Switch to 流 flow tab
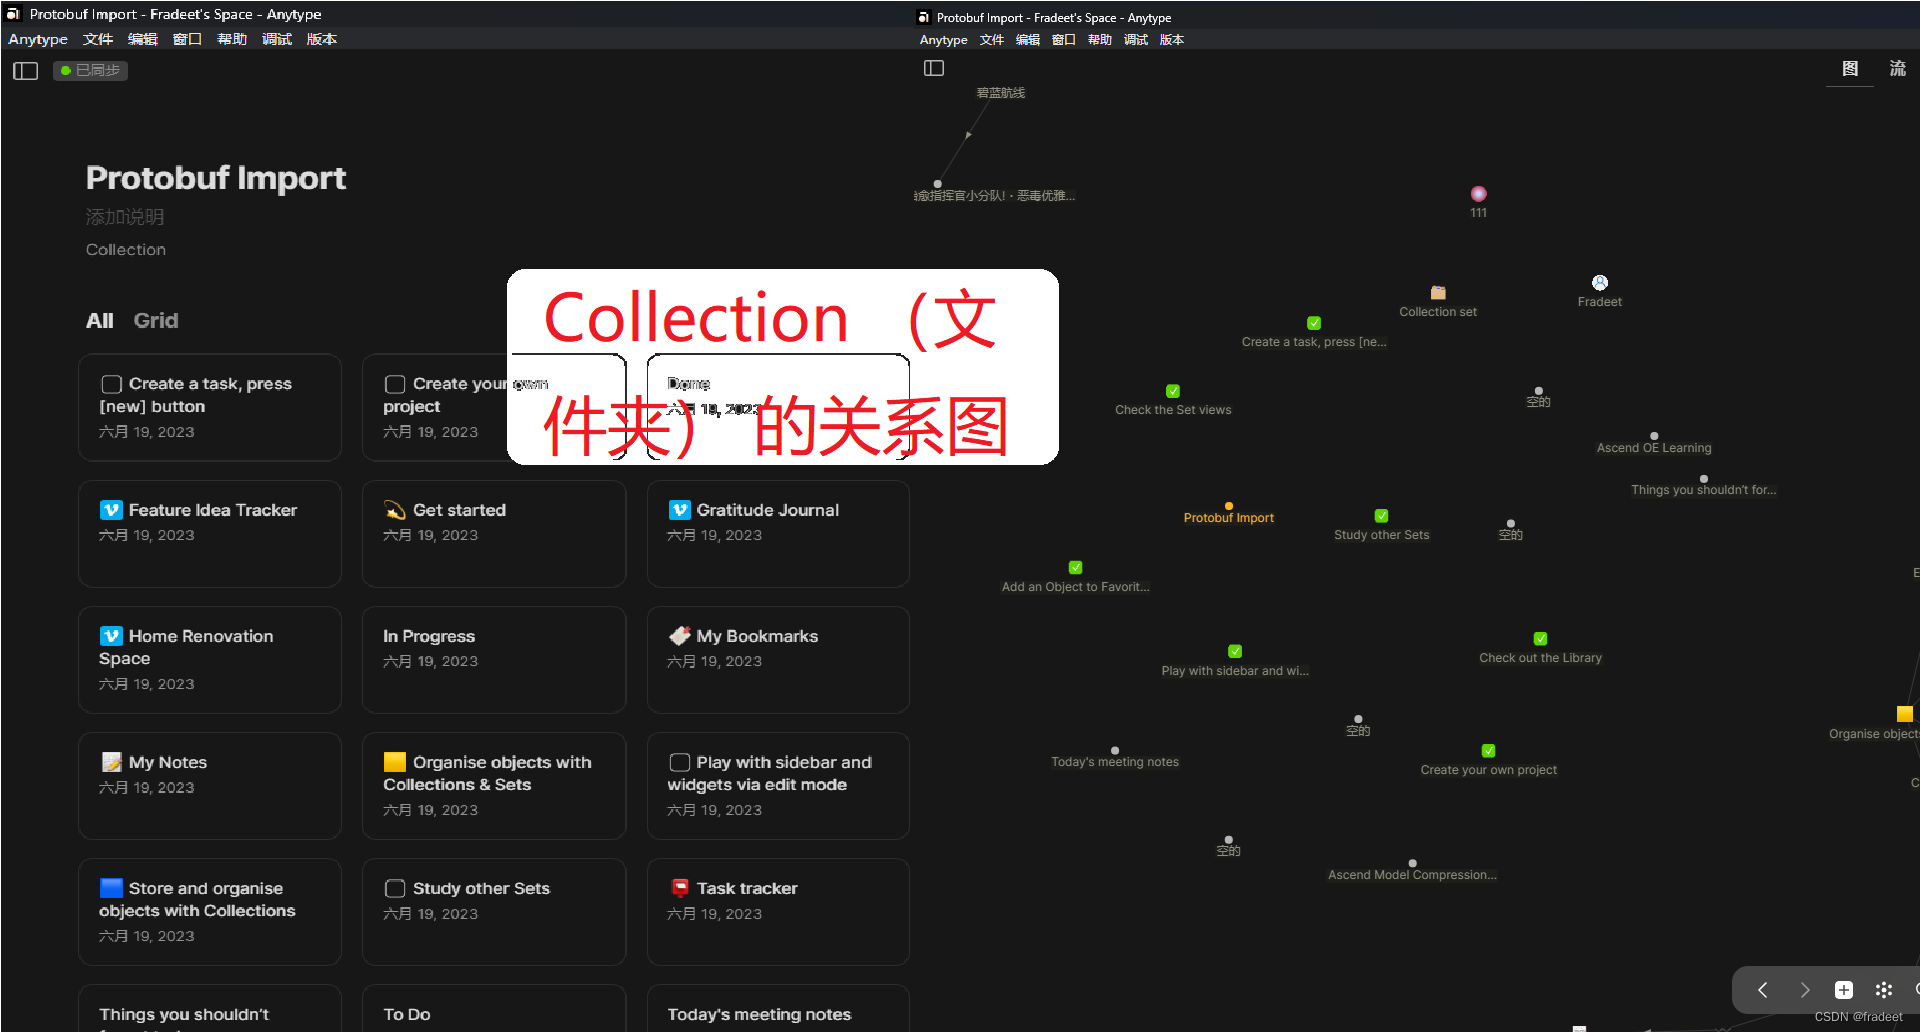Image resolution: width=1920 pixels, height=1032 pixels. coord(1898,68)
